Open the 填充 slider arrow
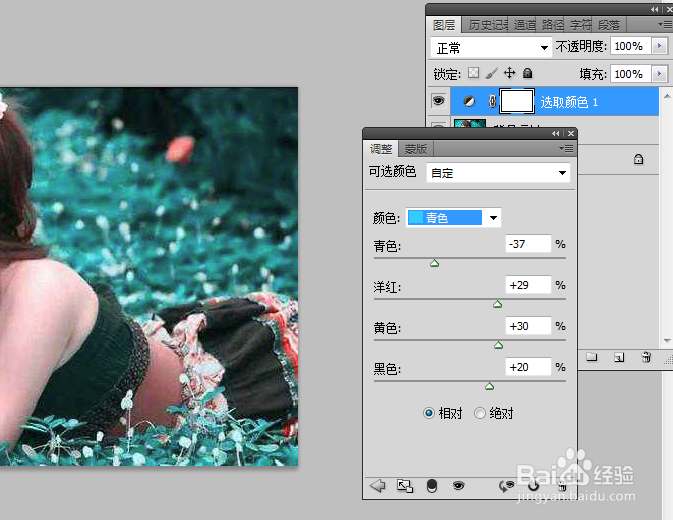This screenshot has width=673, height=520. click(x=659, y=73)
